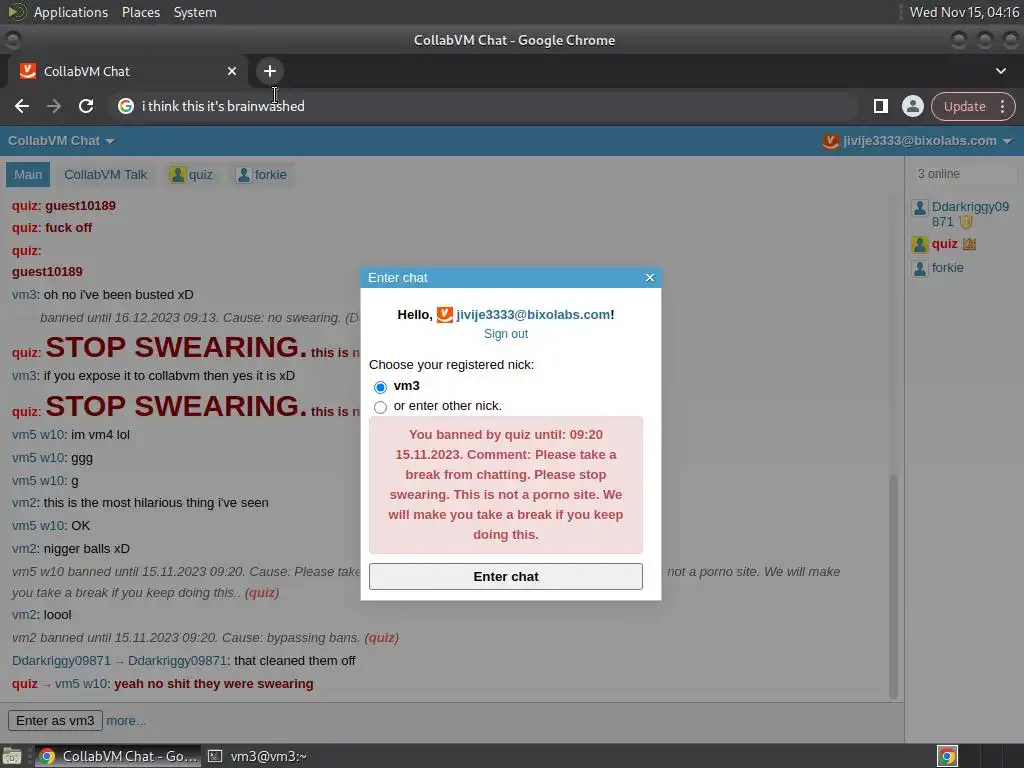Click the window menu button at title bar left
The width and height of the screenshot is (1024, 768).
(12, 40)
